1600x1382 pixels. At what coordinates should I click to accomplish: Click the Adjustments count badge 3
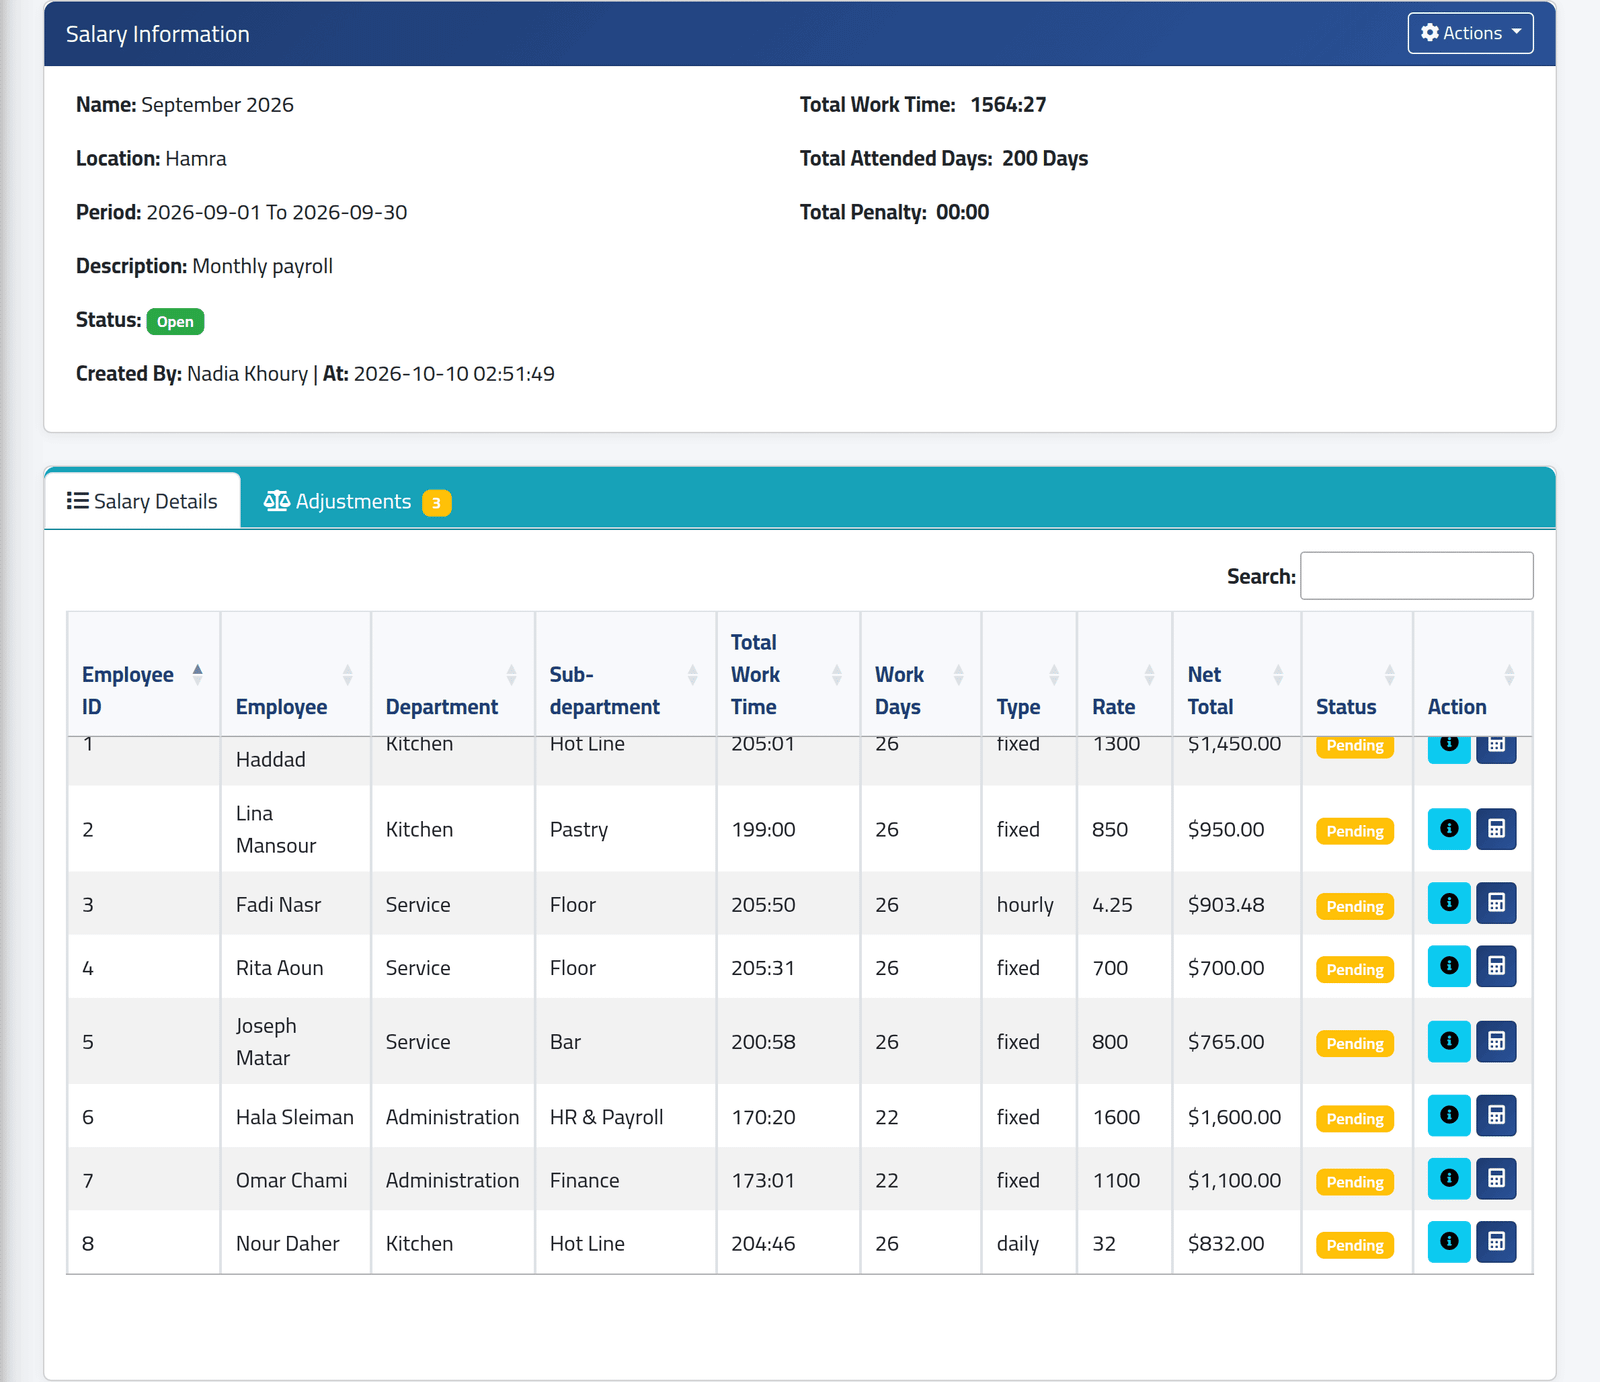click(x=436, y=502)
